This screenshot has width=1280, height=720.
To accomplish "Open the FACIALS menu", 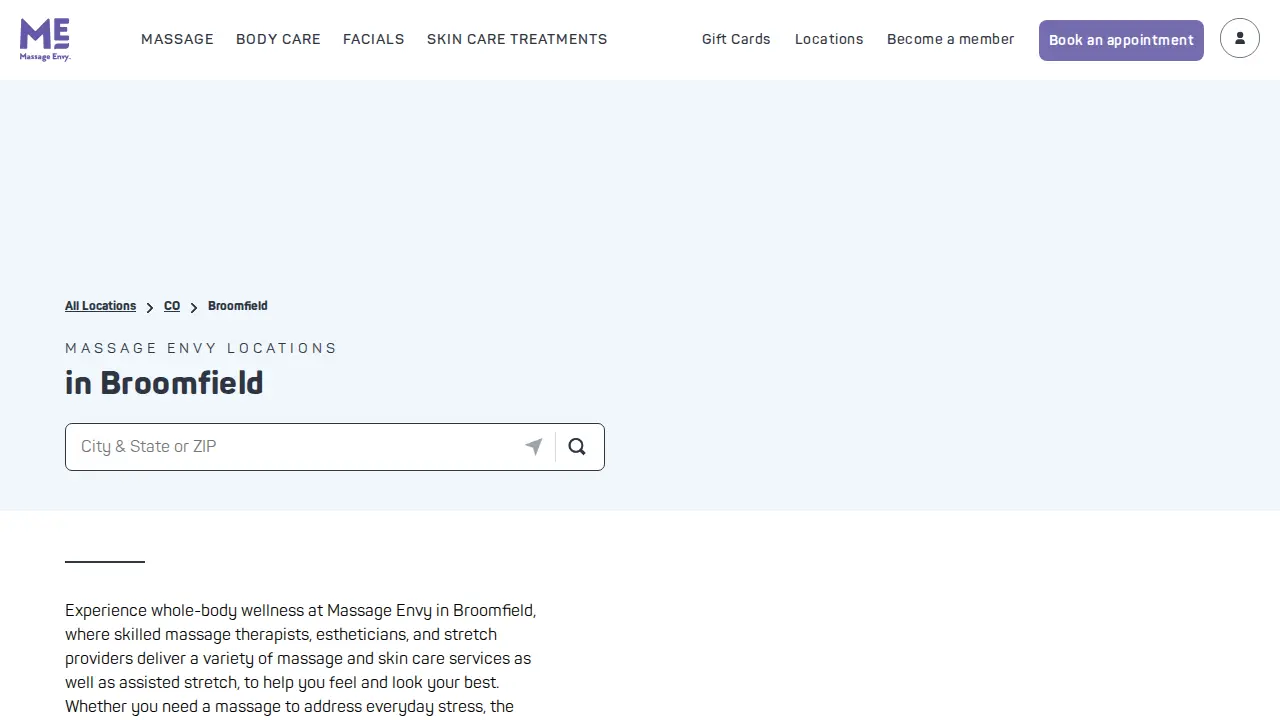I will 374,39.
